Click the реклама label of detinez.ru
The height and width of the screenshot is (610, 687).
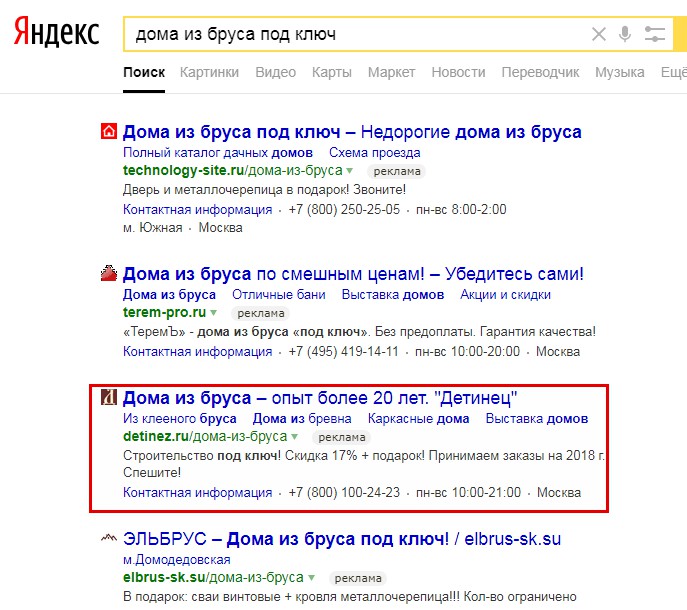342,437
